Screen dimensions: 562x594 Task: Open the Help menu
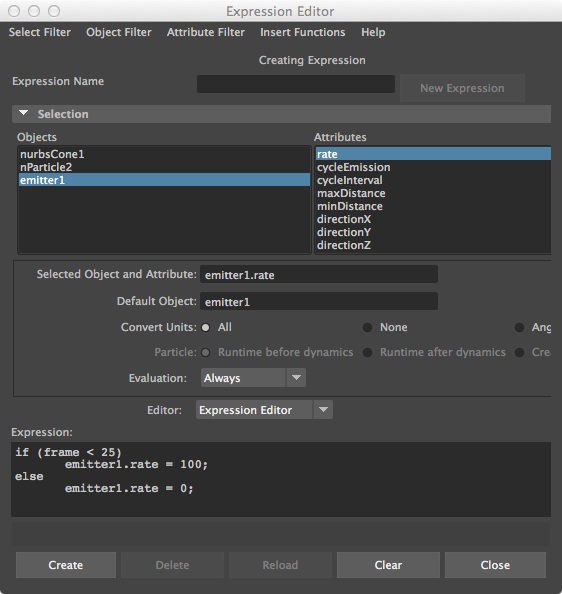coord(373,32)
